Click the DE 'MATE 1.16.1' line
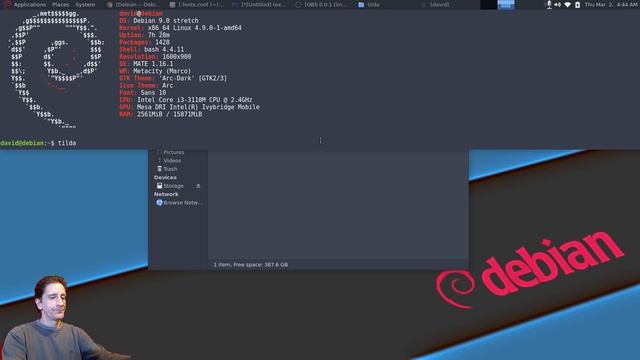 pos(153,64)
